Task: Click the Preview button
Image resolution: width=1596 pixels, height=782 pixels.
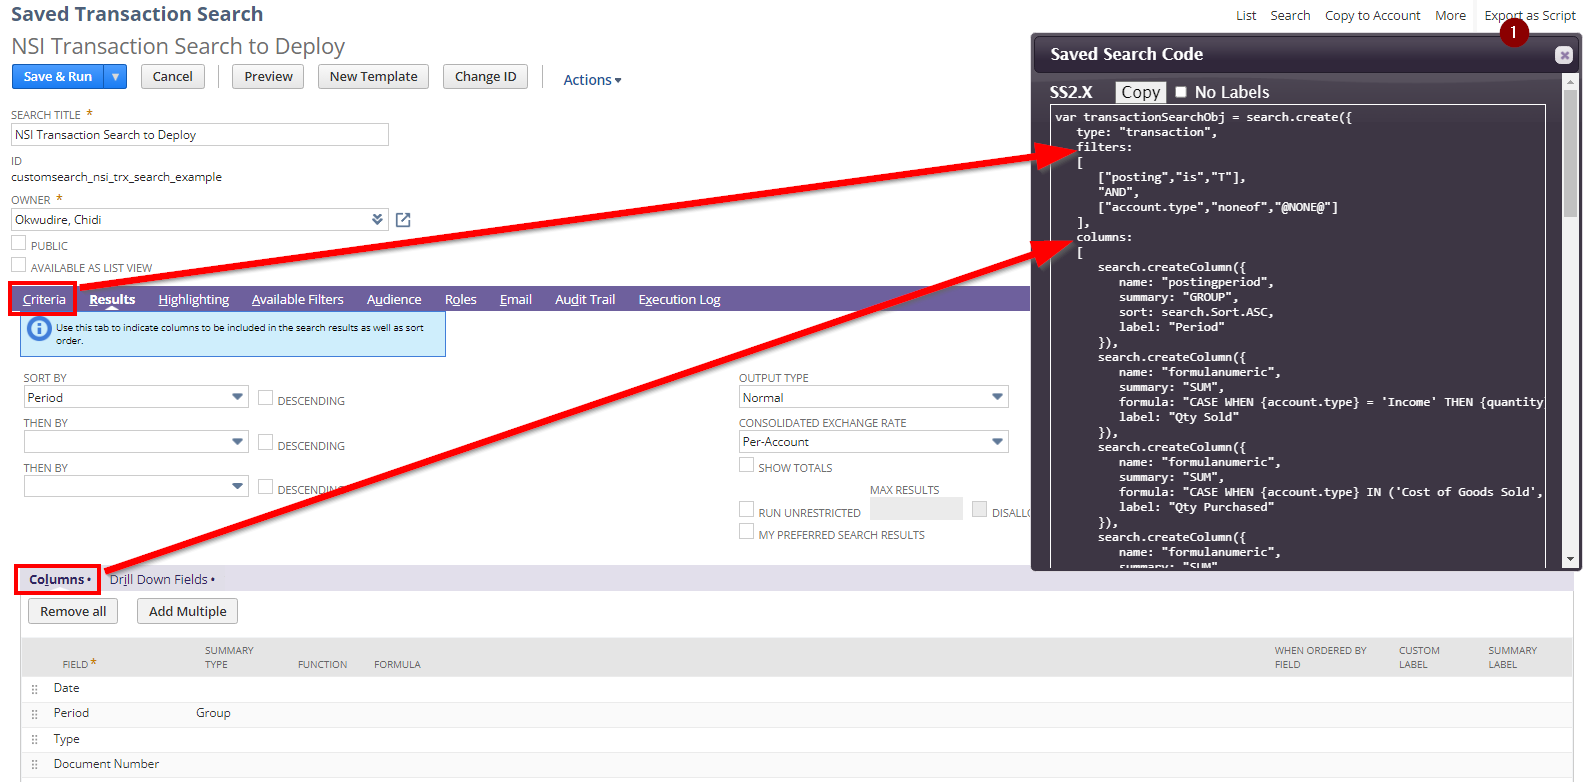Action: [269, 76]
